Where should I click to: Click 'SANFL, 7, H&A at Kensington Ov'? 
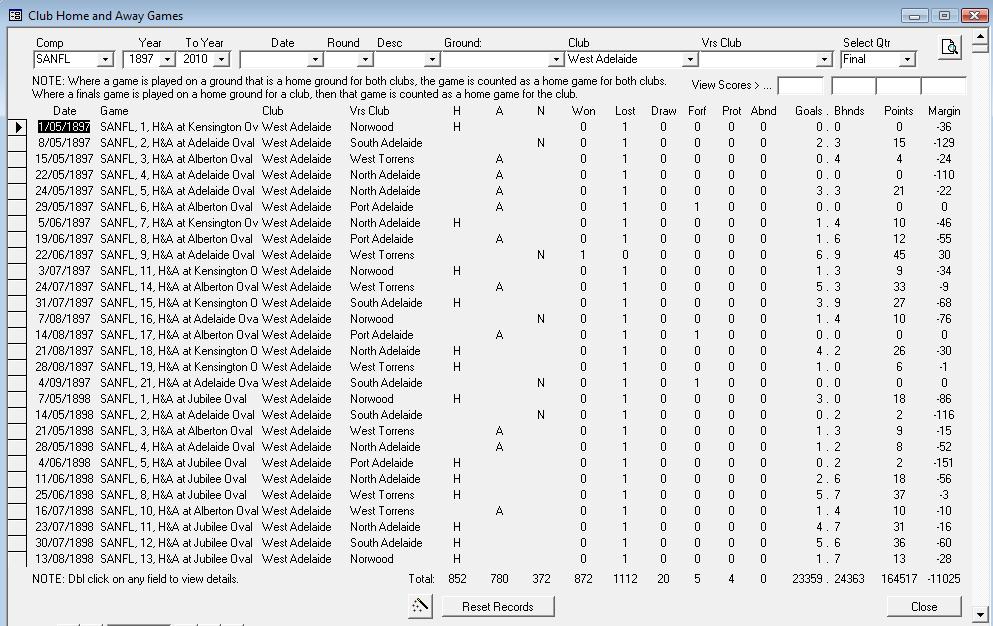coord(179,223)
